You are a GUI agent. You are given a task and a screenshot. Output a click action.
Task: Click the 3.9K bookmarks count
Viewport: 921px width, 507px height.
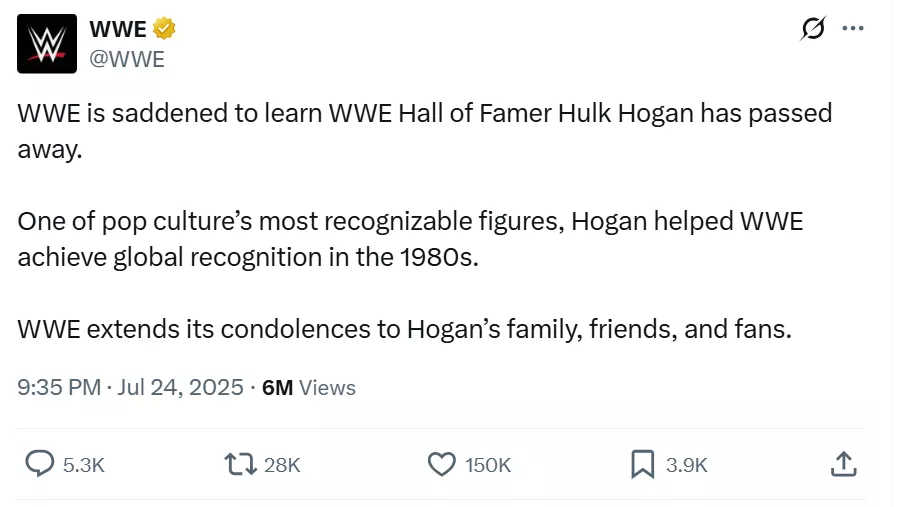686,465
